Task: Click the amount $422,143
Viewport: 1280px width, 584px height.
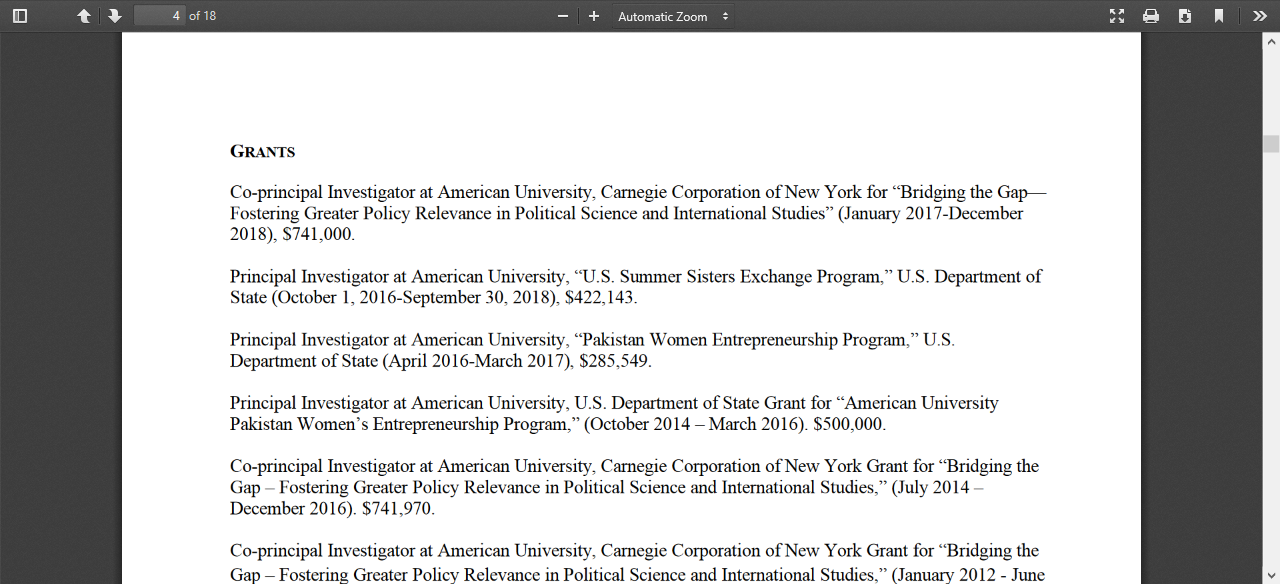Action: coord(600,298)
